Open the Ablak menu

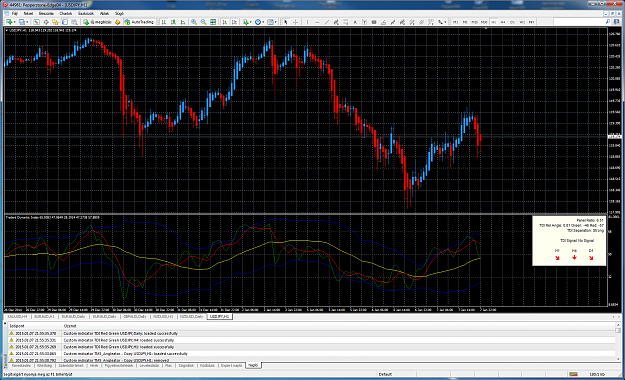pos(104,13)
